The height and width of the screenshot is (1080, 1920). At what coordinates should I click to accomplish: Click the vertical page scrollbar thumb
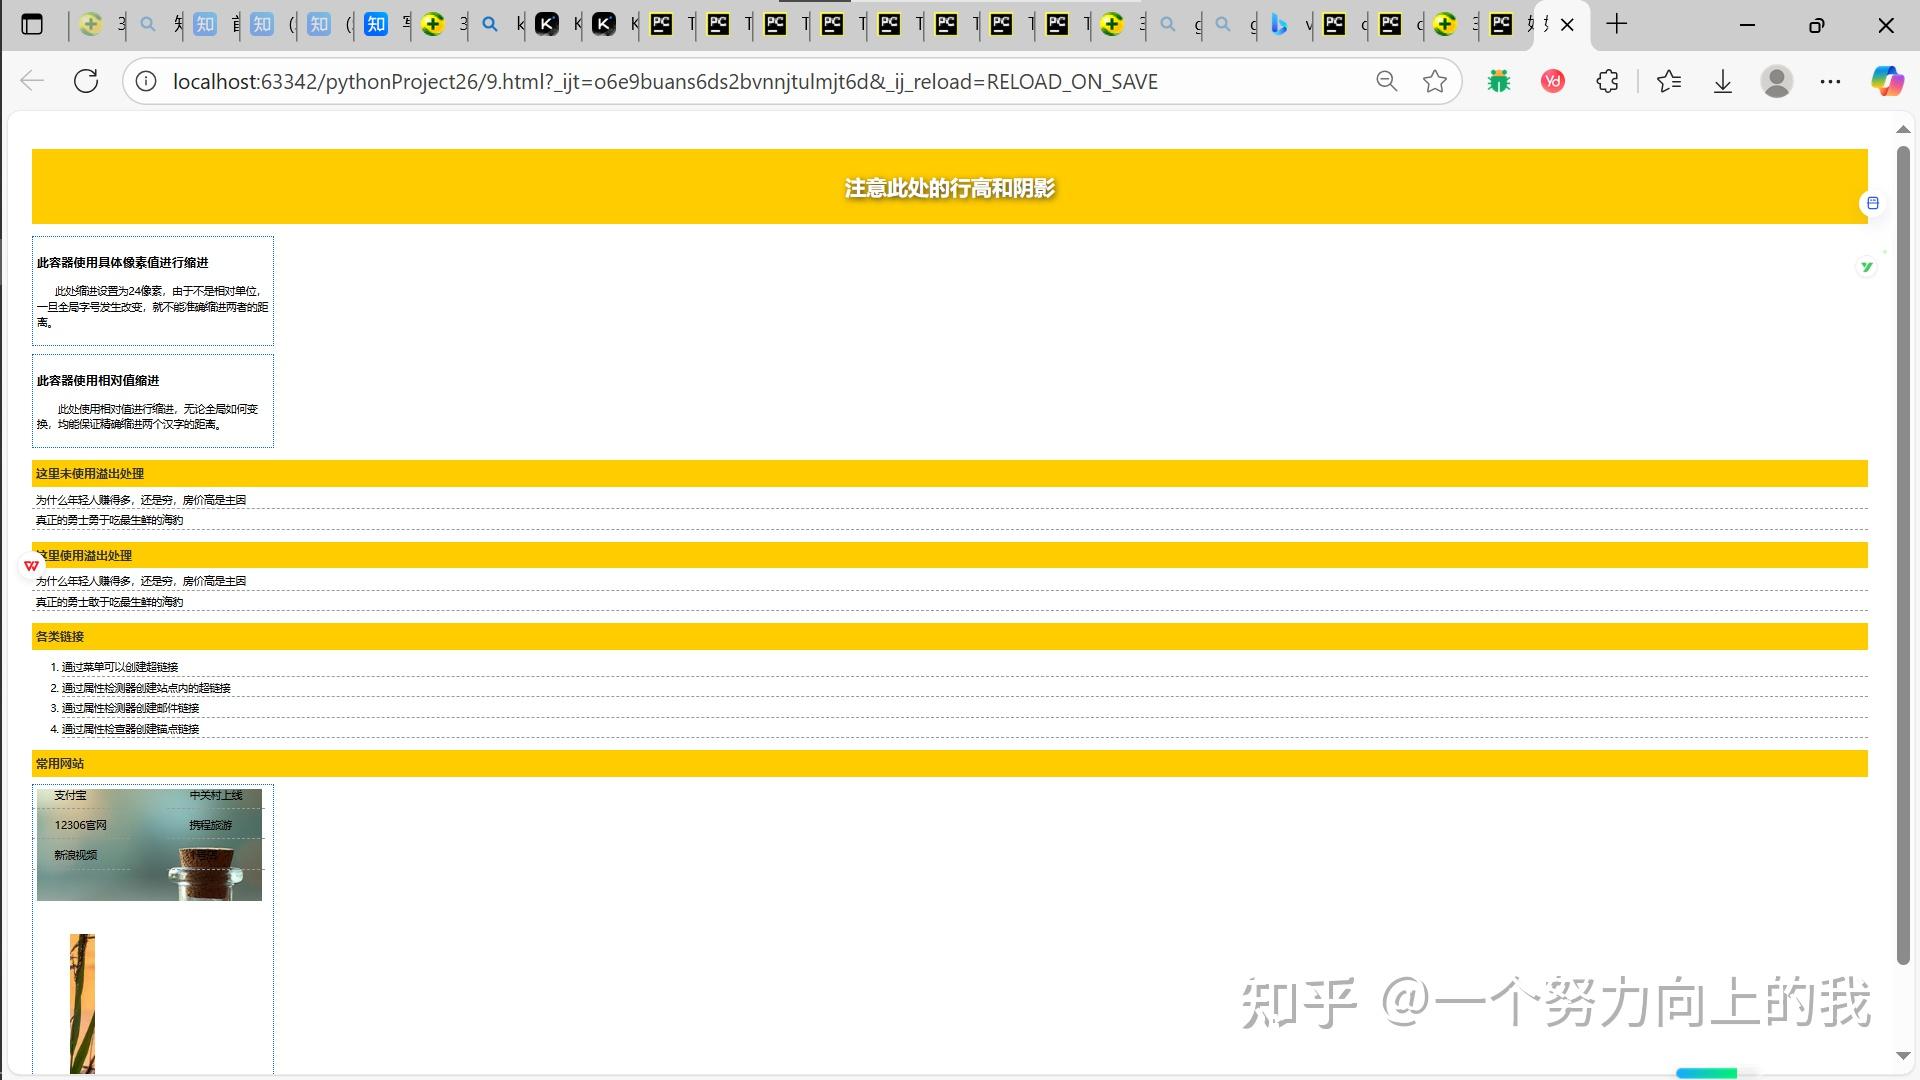(x=1903, y=555)
